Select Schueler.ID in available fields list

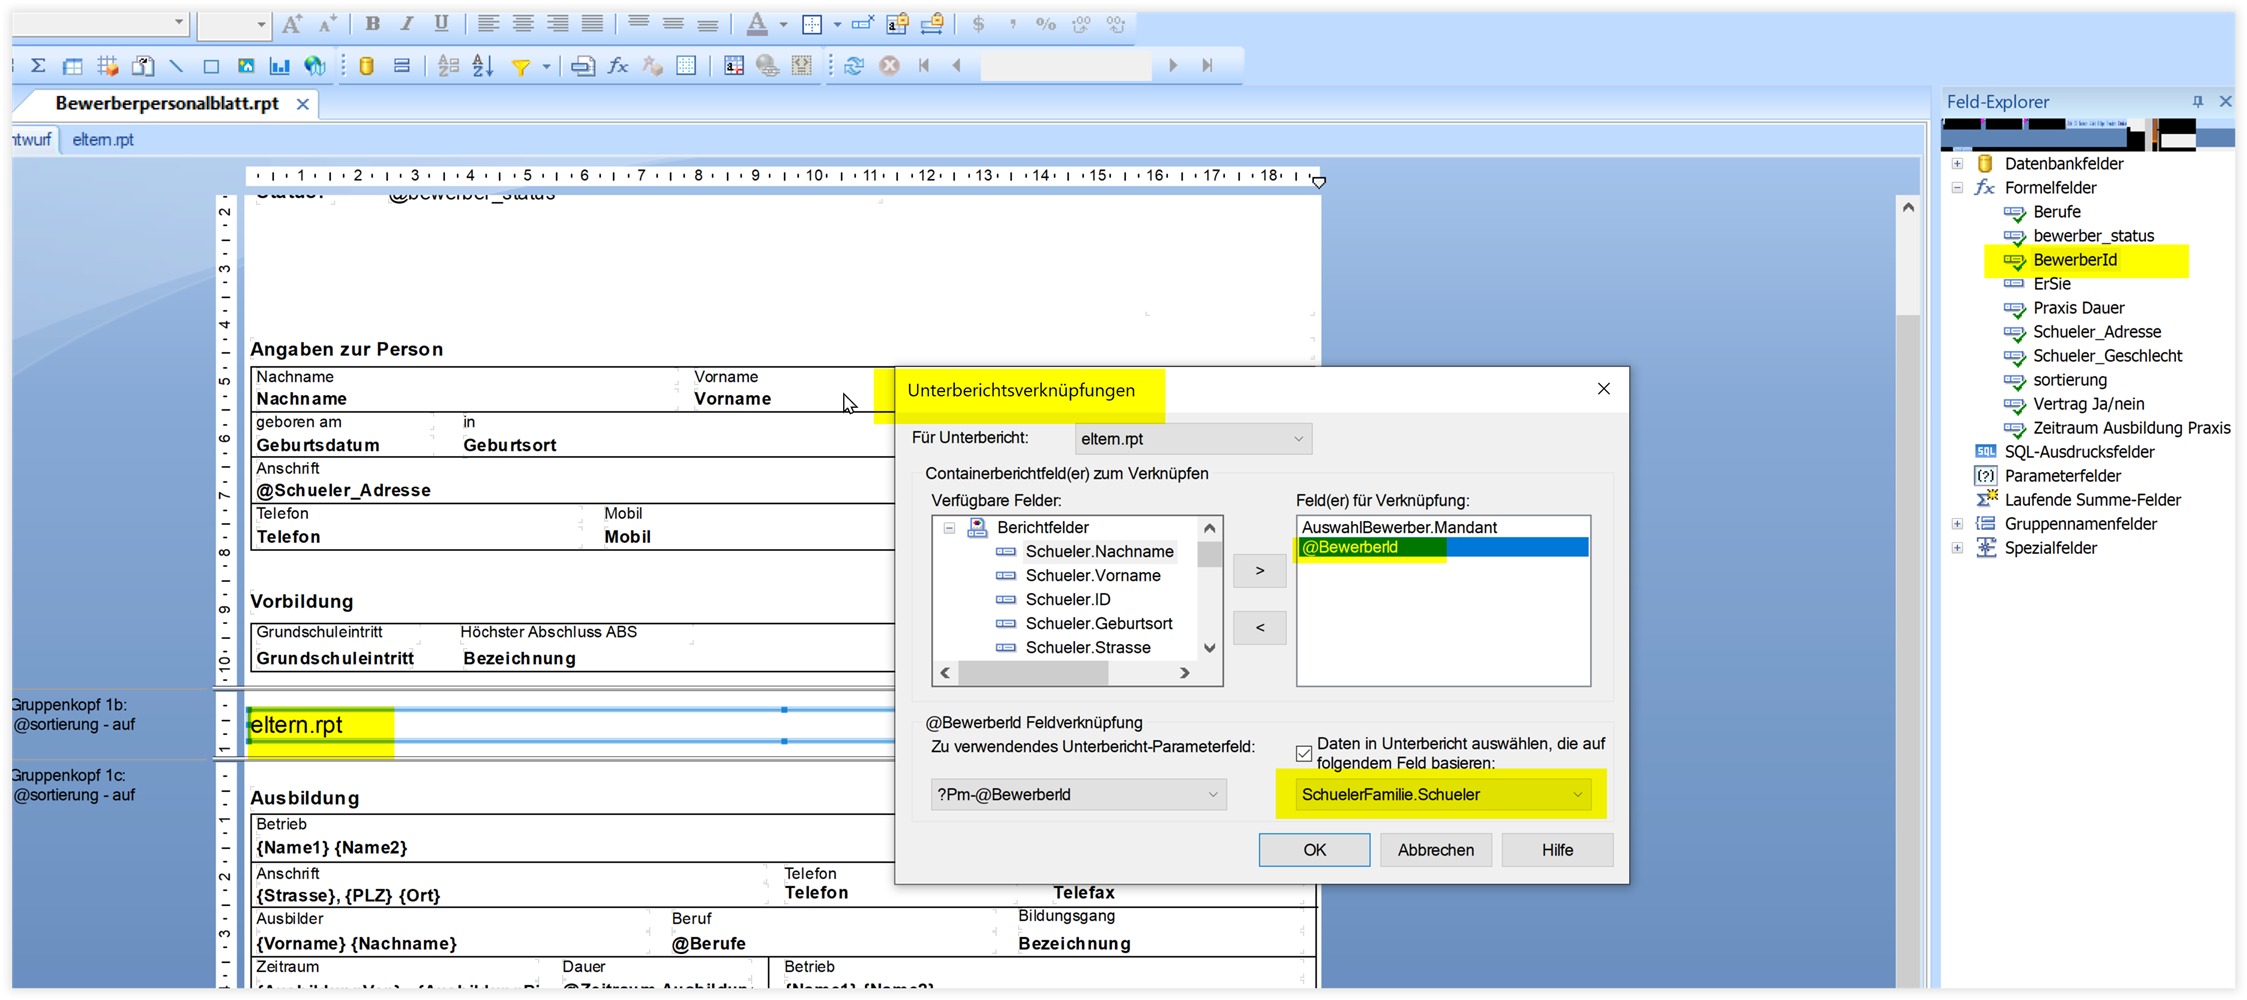pyautogui.click(x=1067, y=599)
